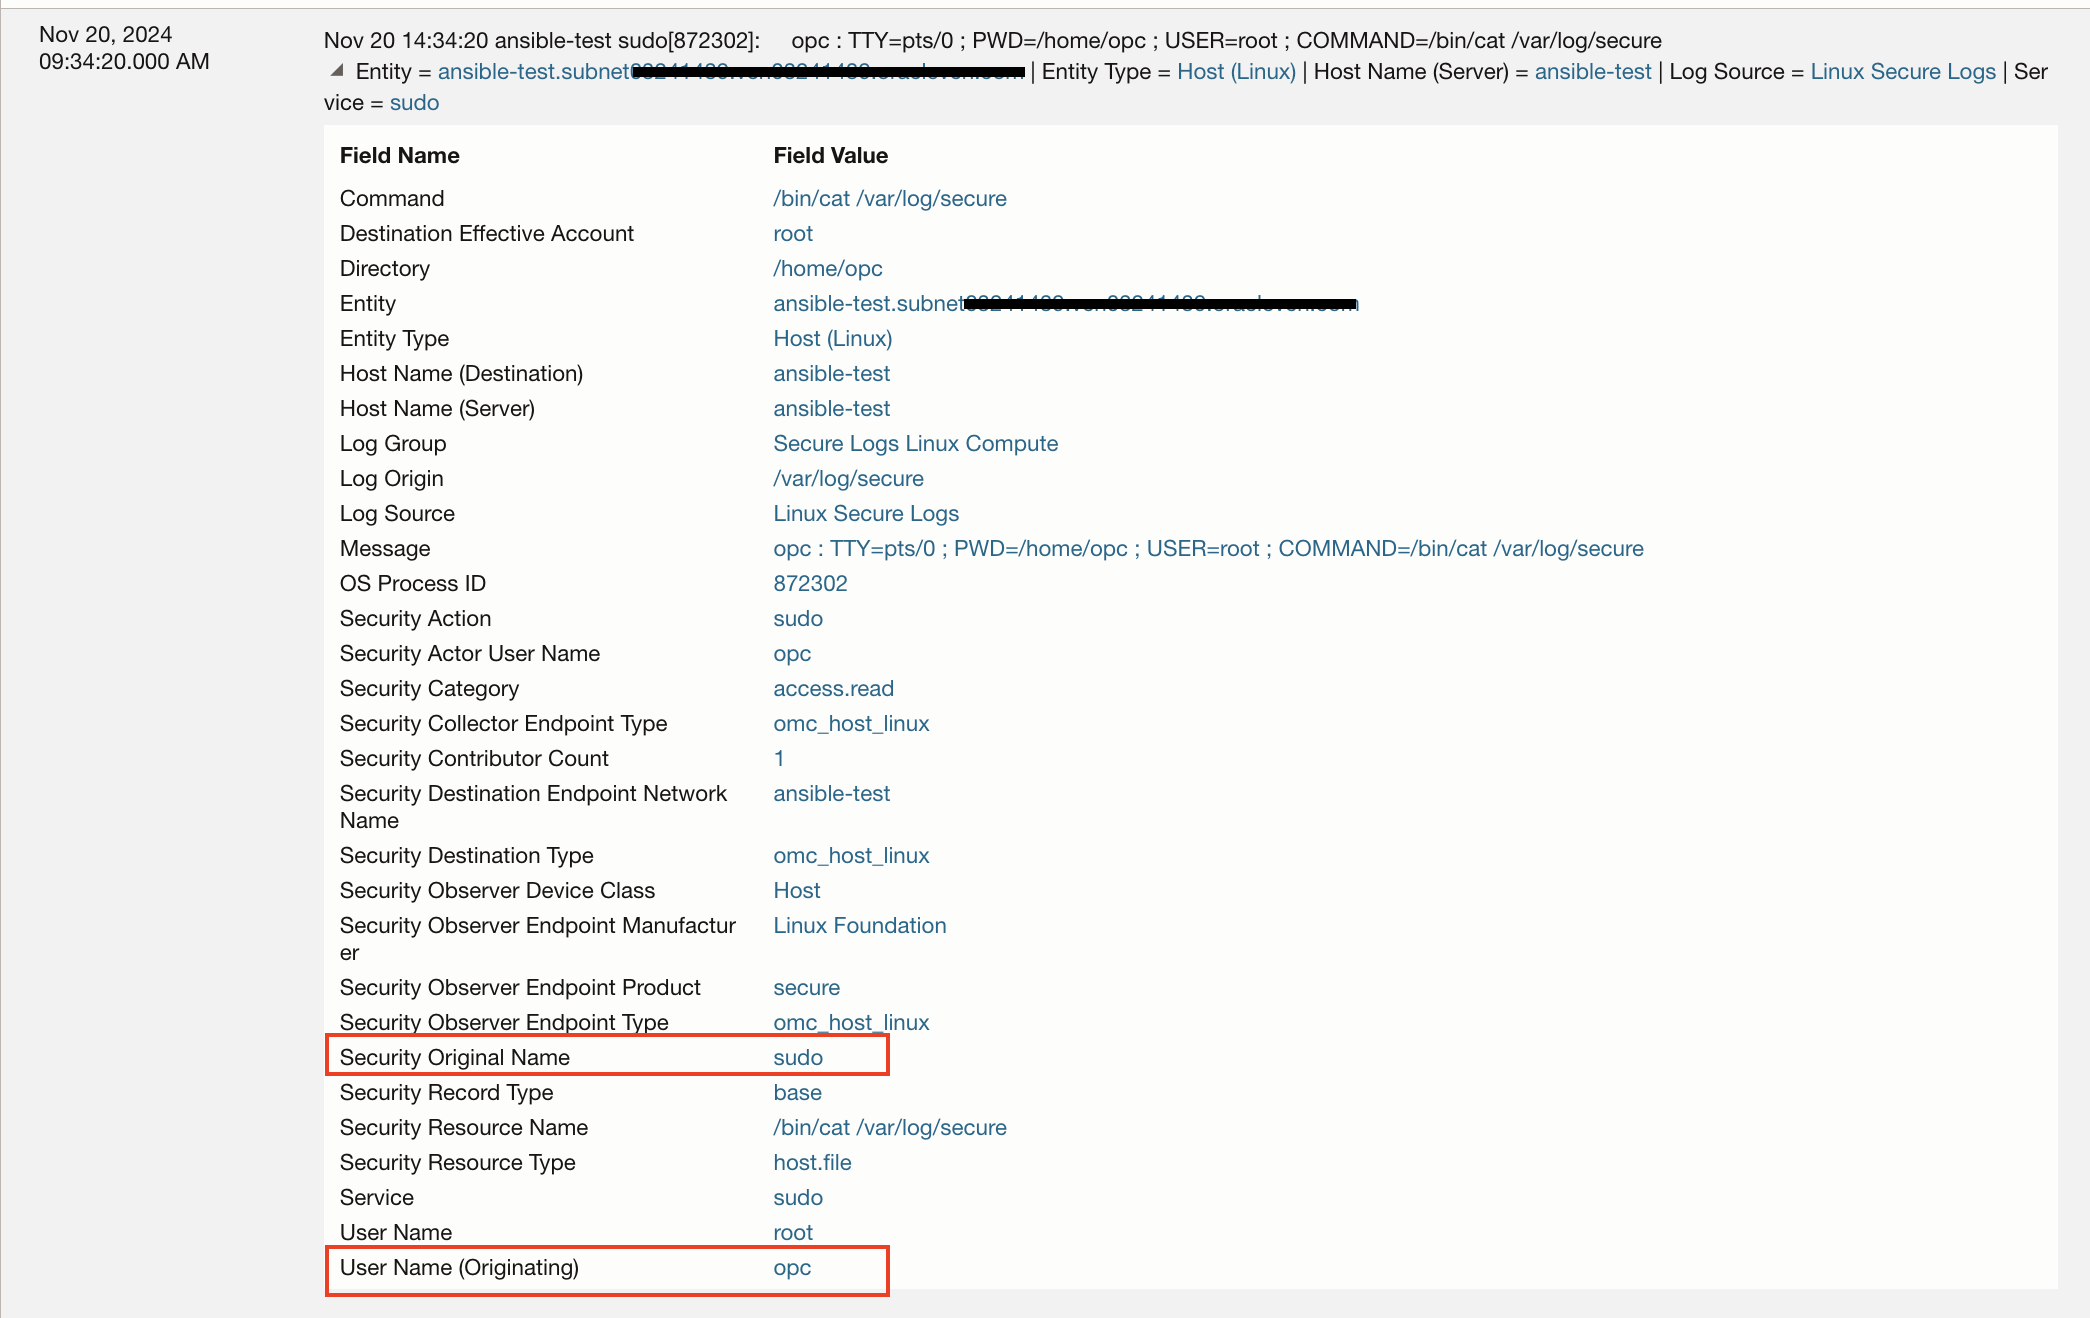The width and height of the screenshot is (2090, 1318).
Task: Click the Host (Linux) entity type header link
Action: 1236,72
